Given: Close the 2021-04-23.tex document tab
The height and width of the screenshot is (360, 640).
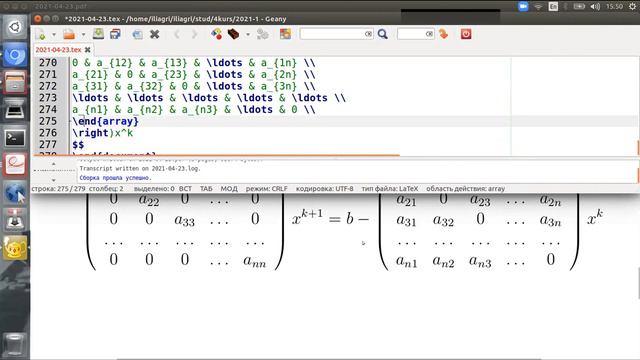Looking at the screenshot, I should coord(87,50).
